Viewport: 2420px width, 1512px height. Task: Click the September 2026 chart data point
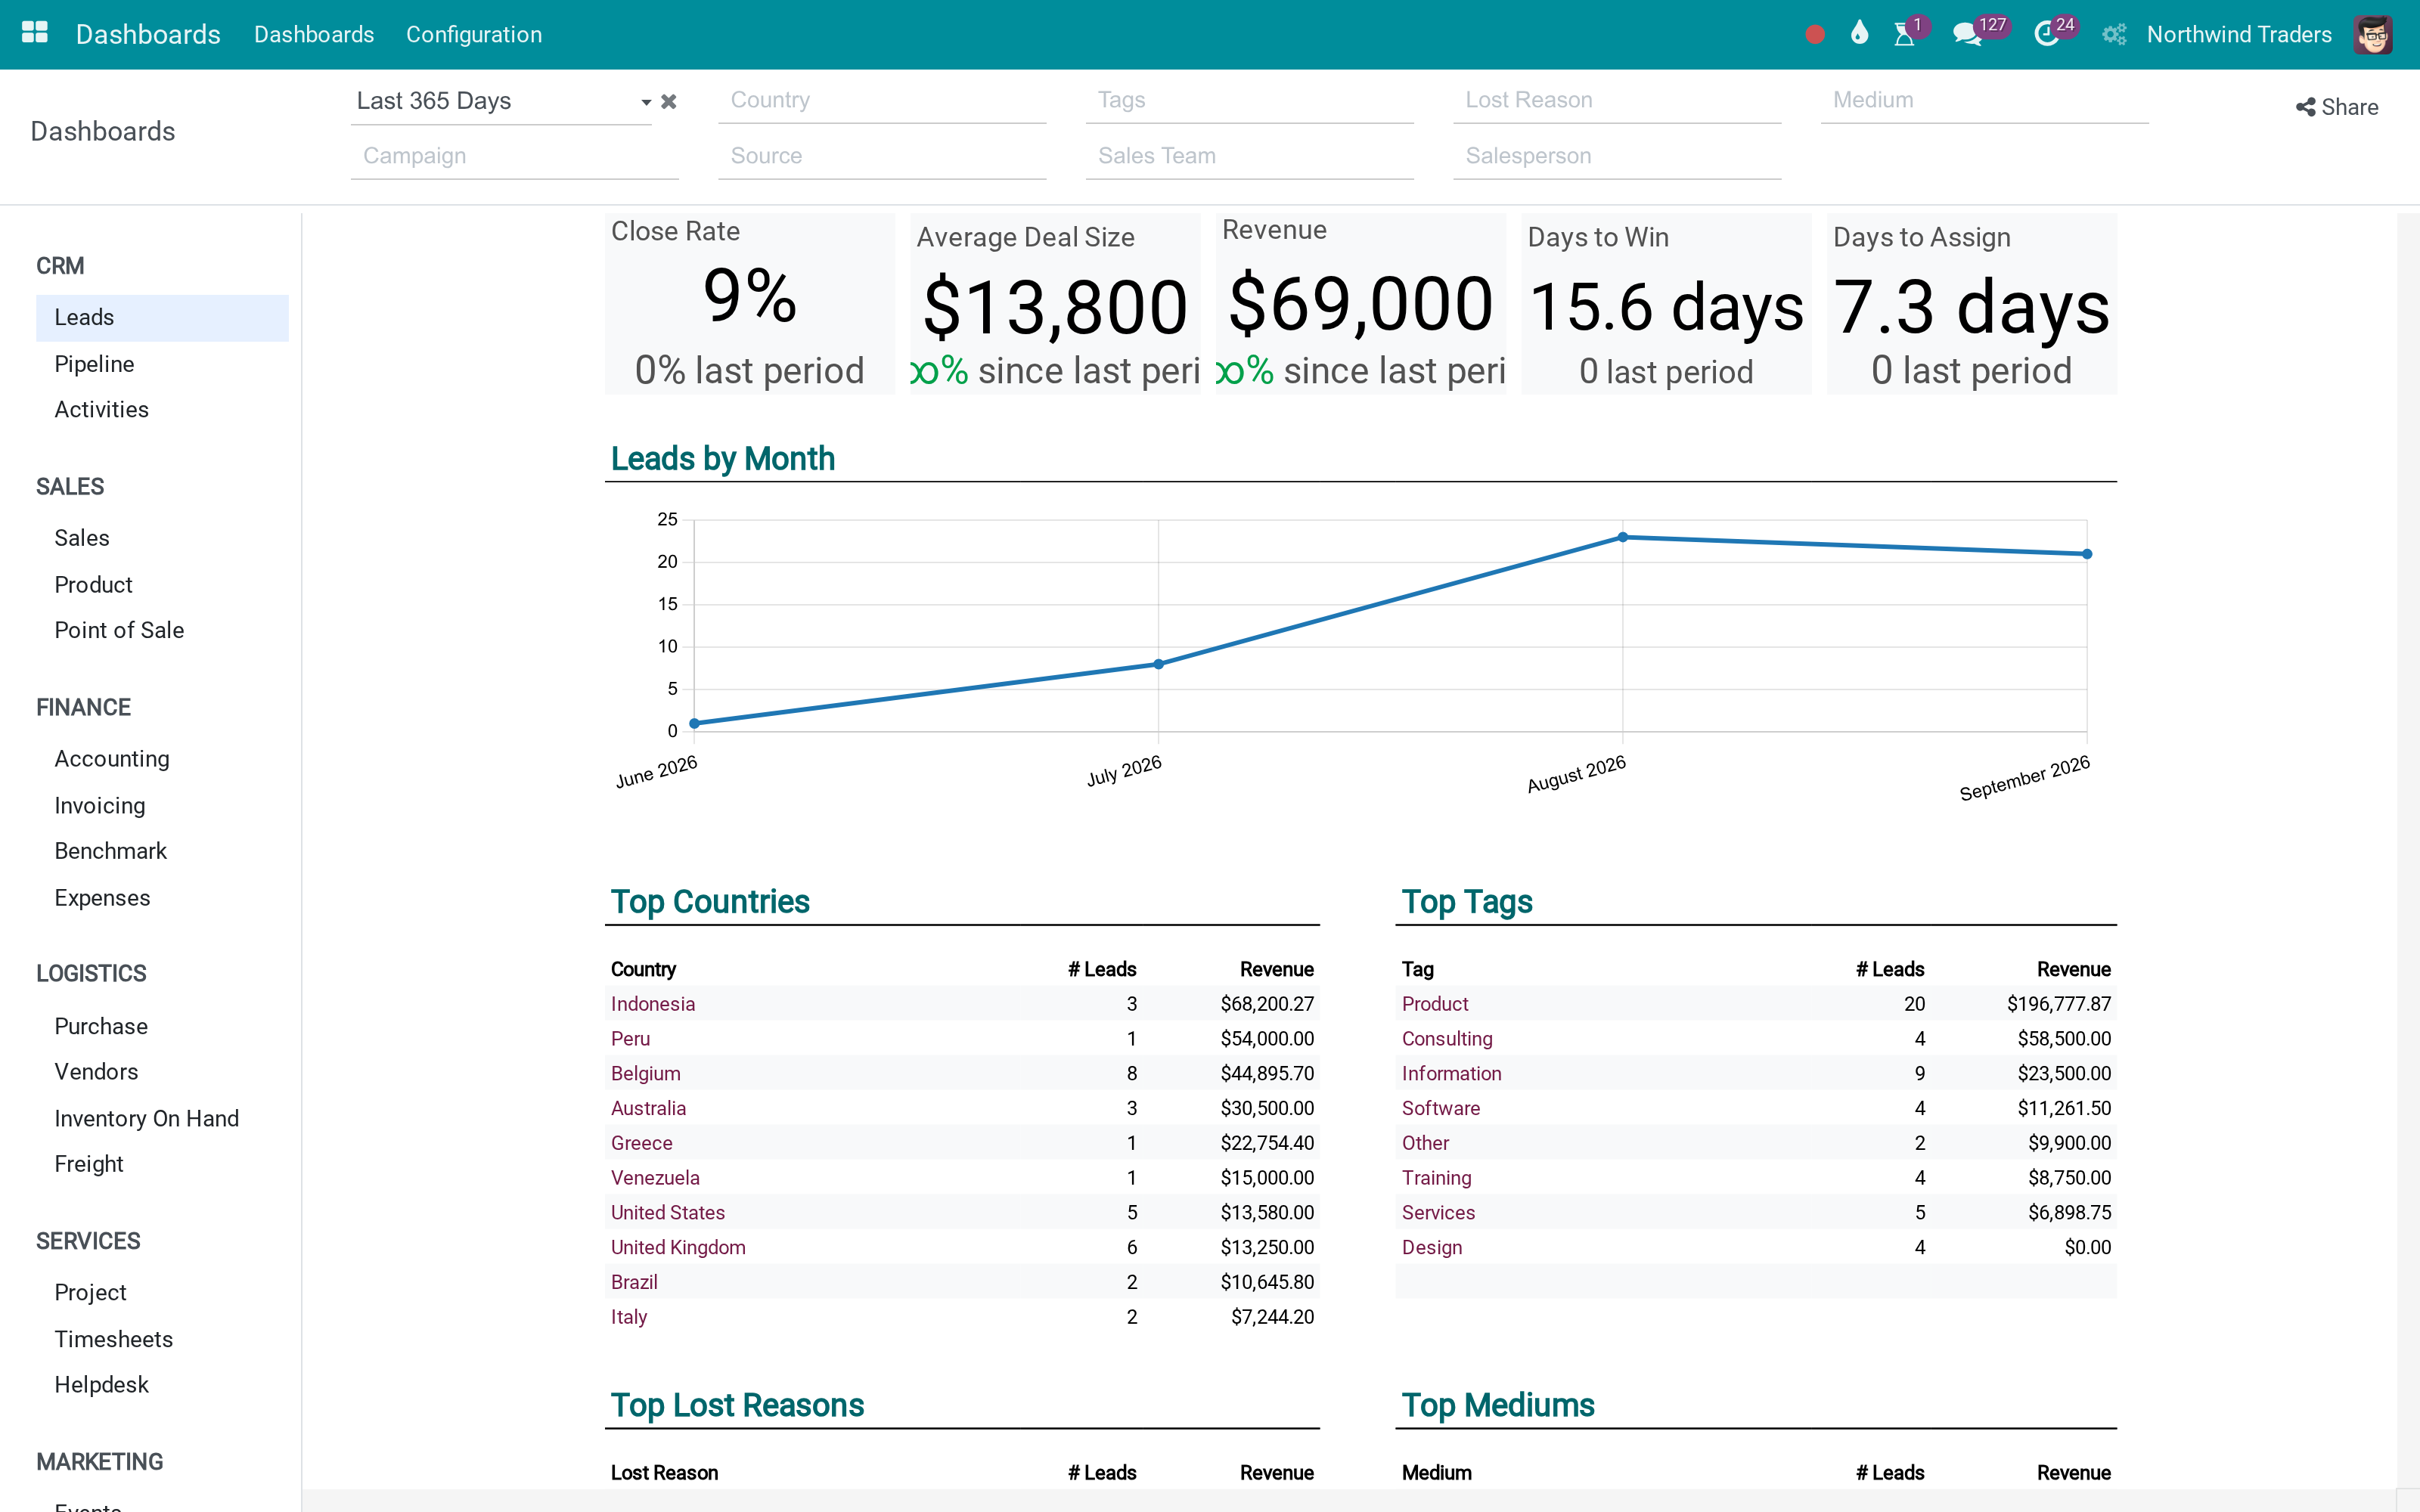(x=2087, y=554)
